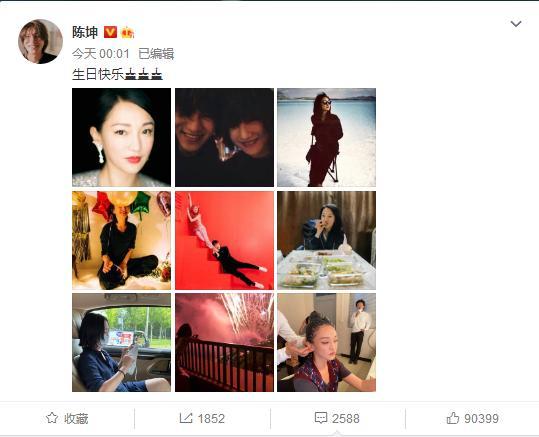The image size is (539, 437).
Task: Click the comment bubble icon
Action: tap(321, 418)
